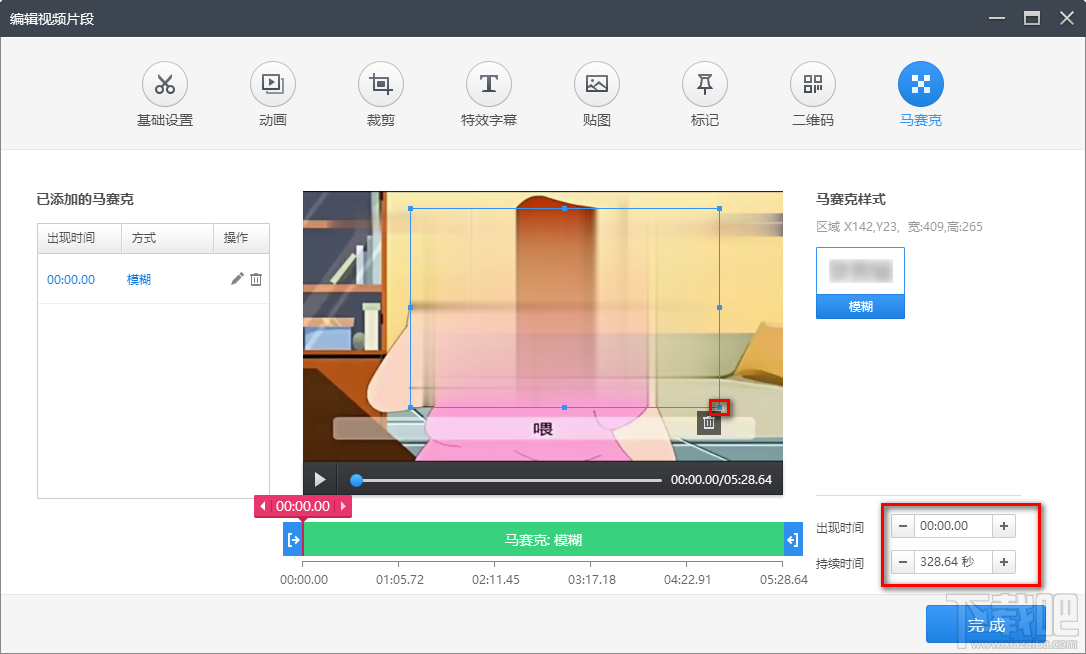This screenshot has width=1086, height=654.
Task: Select the 标记 marker tool
Action: [x=704, y=93]
